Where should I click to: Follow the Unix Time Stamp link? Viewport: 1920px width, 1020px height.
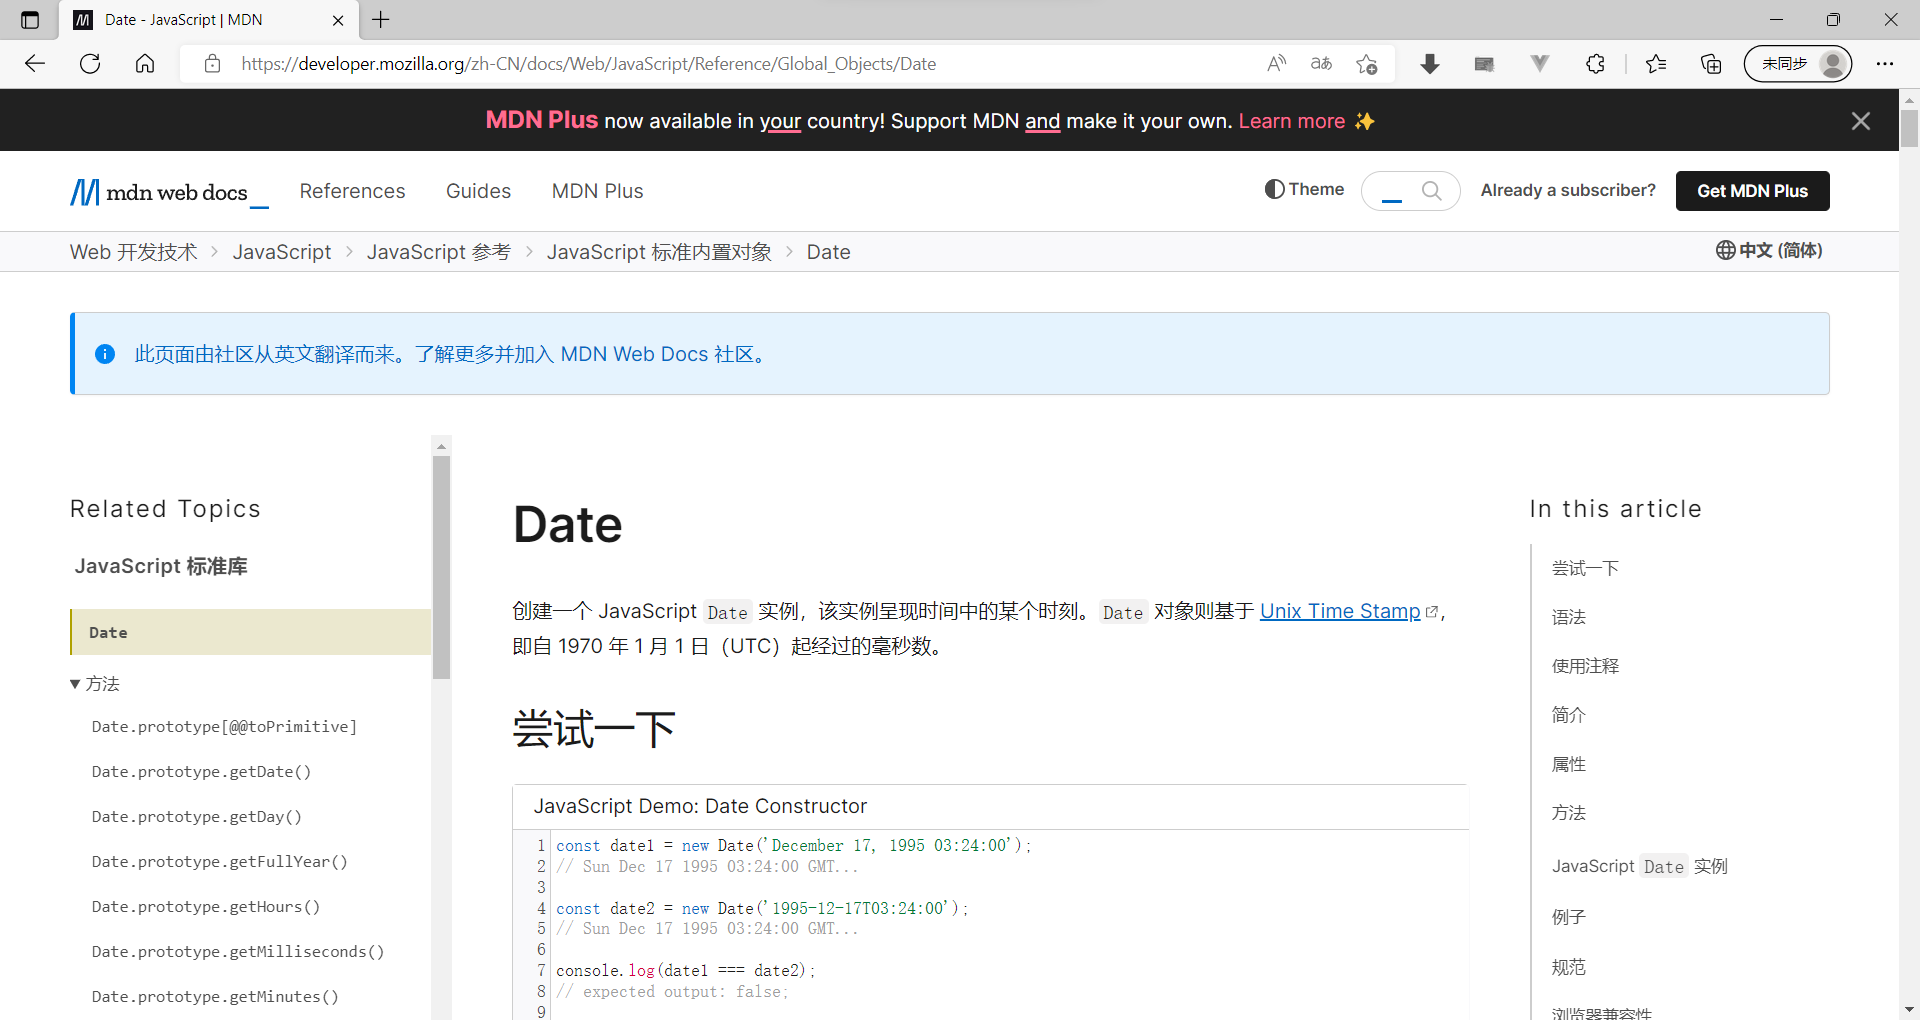[x=1340, y=611]
